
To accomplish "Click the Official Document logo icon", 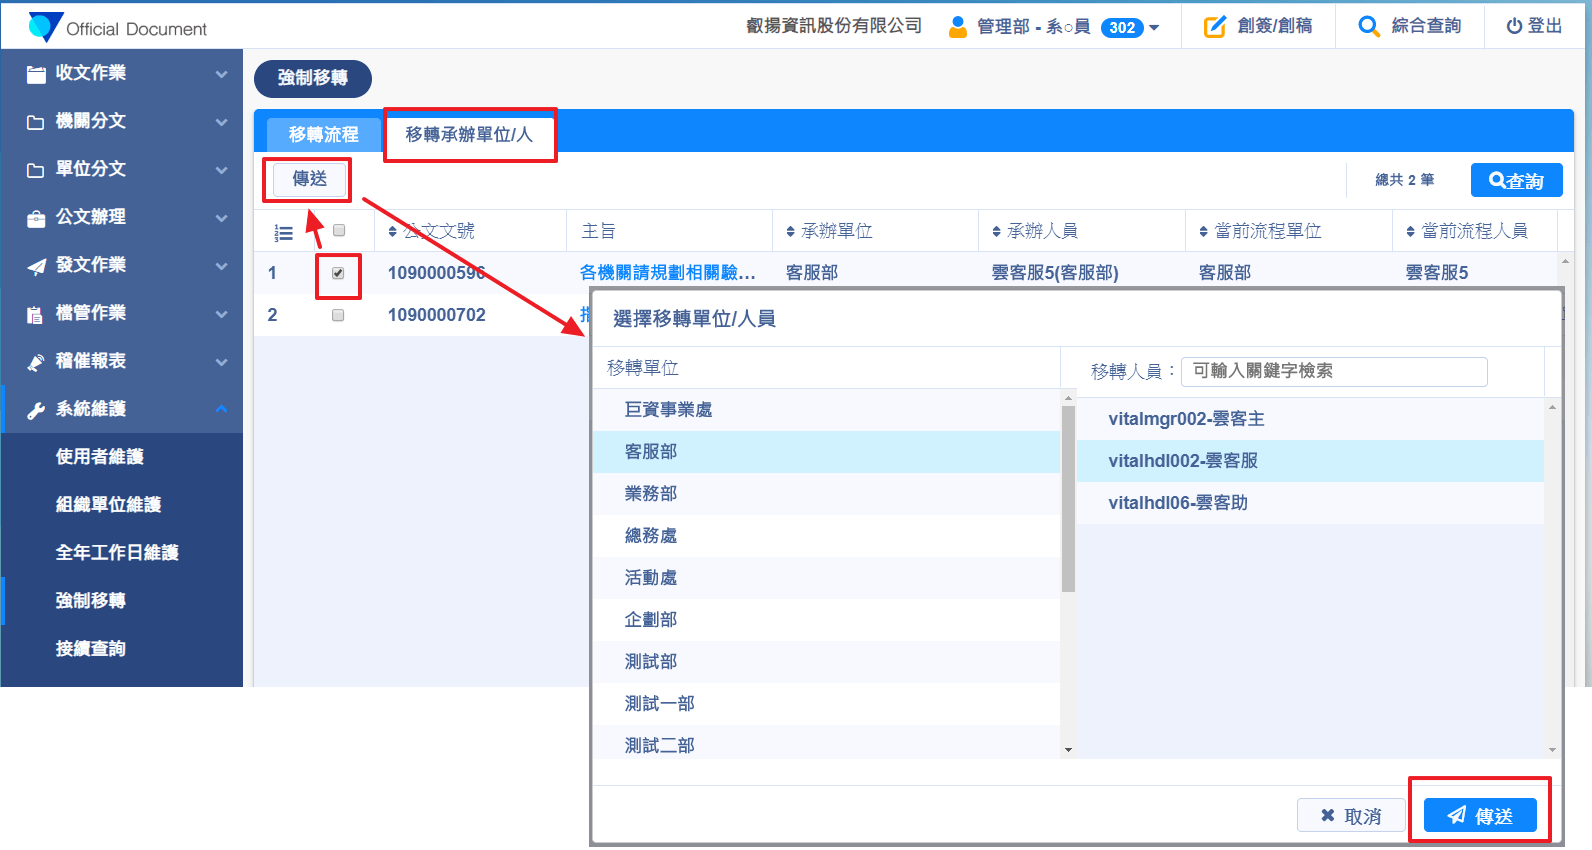I will tap(45, 27).
